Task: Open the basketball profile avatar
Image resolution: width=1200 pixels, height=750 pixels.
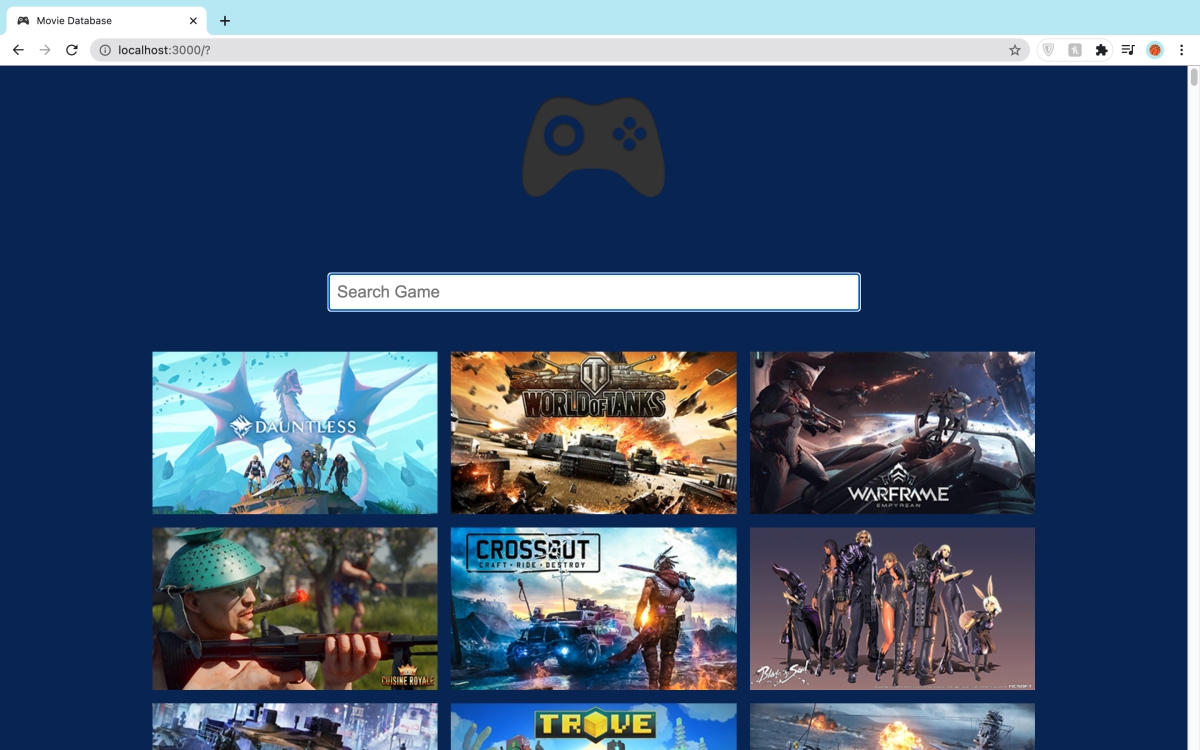Action: click(x=1155, y=50)
